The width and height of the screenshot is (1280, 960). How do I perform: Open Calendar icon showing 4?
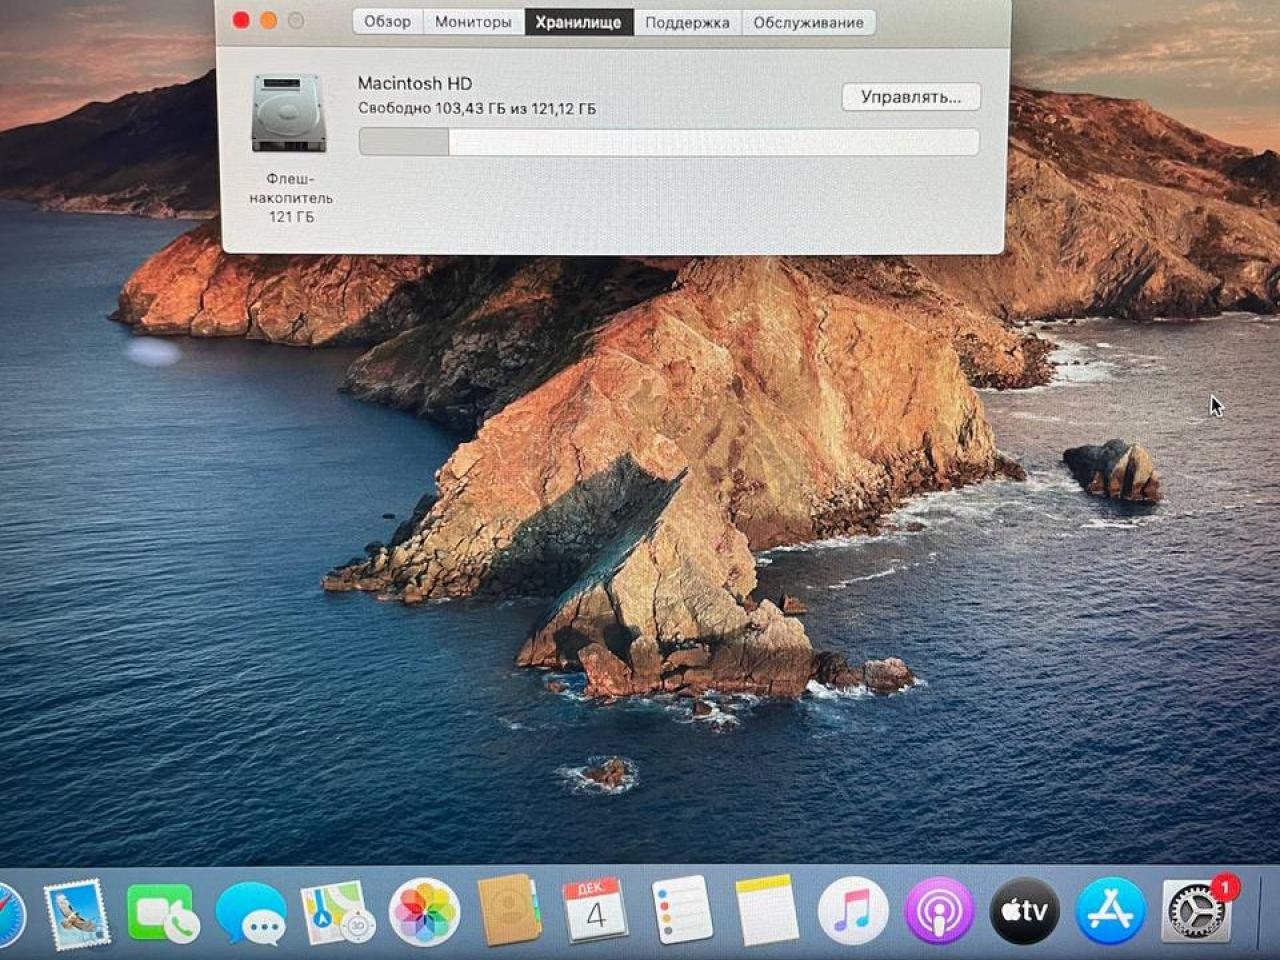pyautogui.click(x=595, y=911)
